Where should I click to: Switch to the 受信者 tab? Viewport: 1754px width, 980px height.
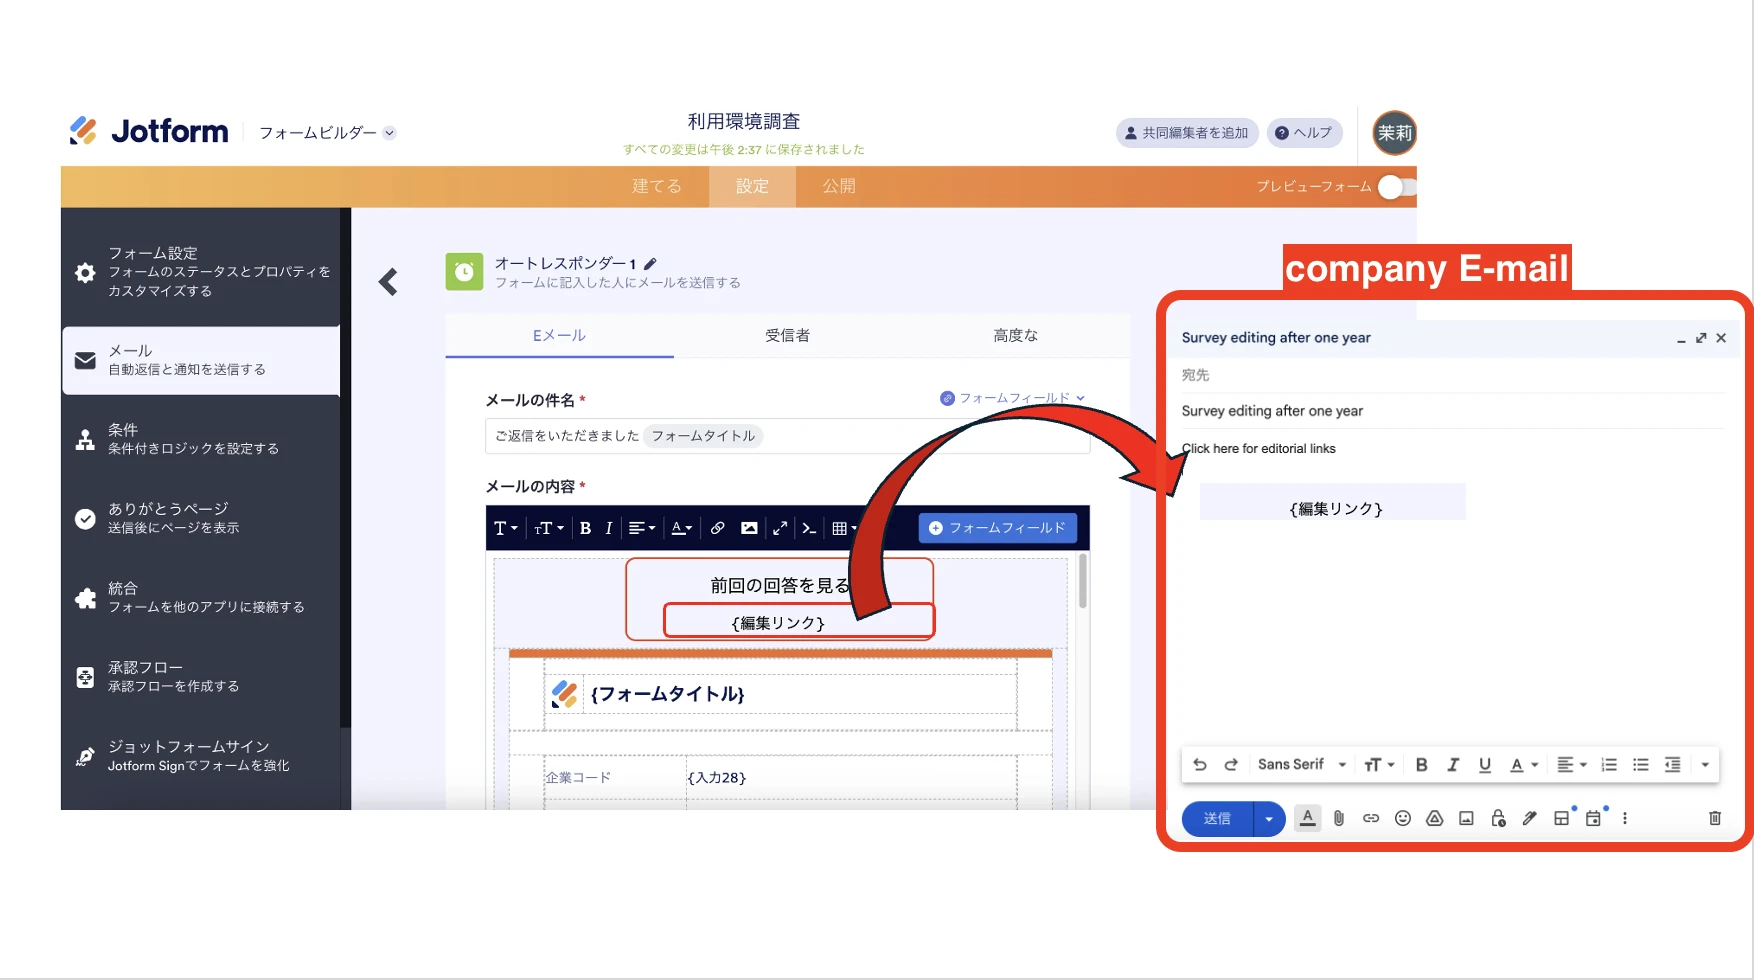[x=787, y=335]
